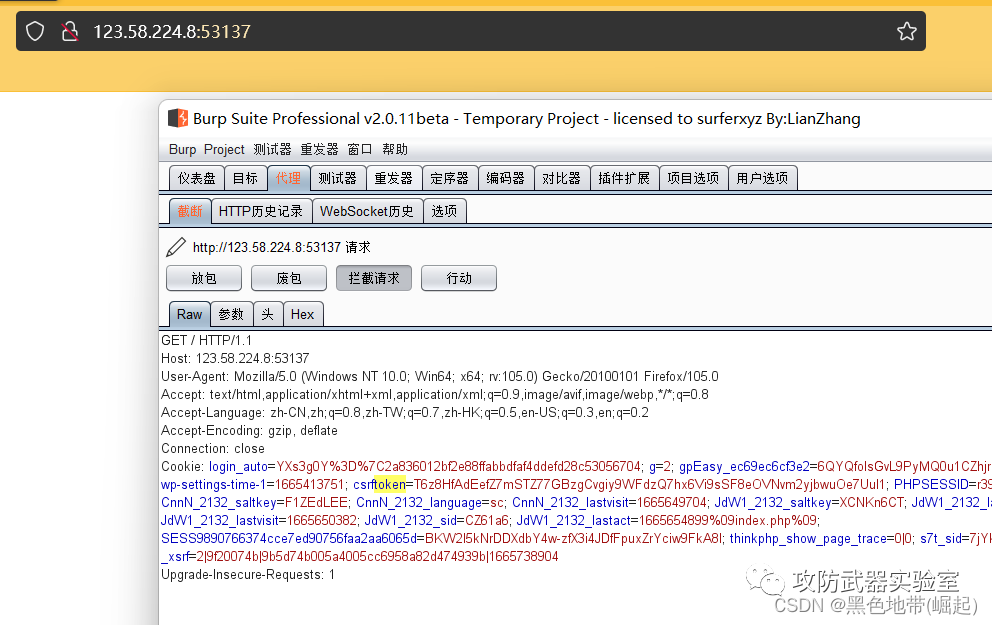Click the PHPSESSID cookie name
Image resolution: width=992 pixels, height=625 pixels.
pyautogui.click(x=931, y=485)
